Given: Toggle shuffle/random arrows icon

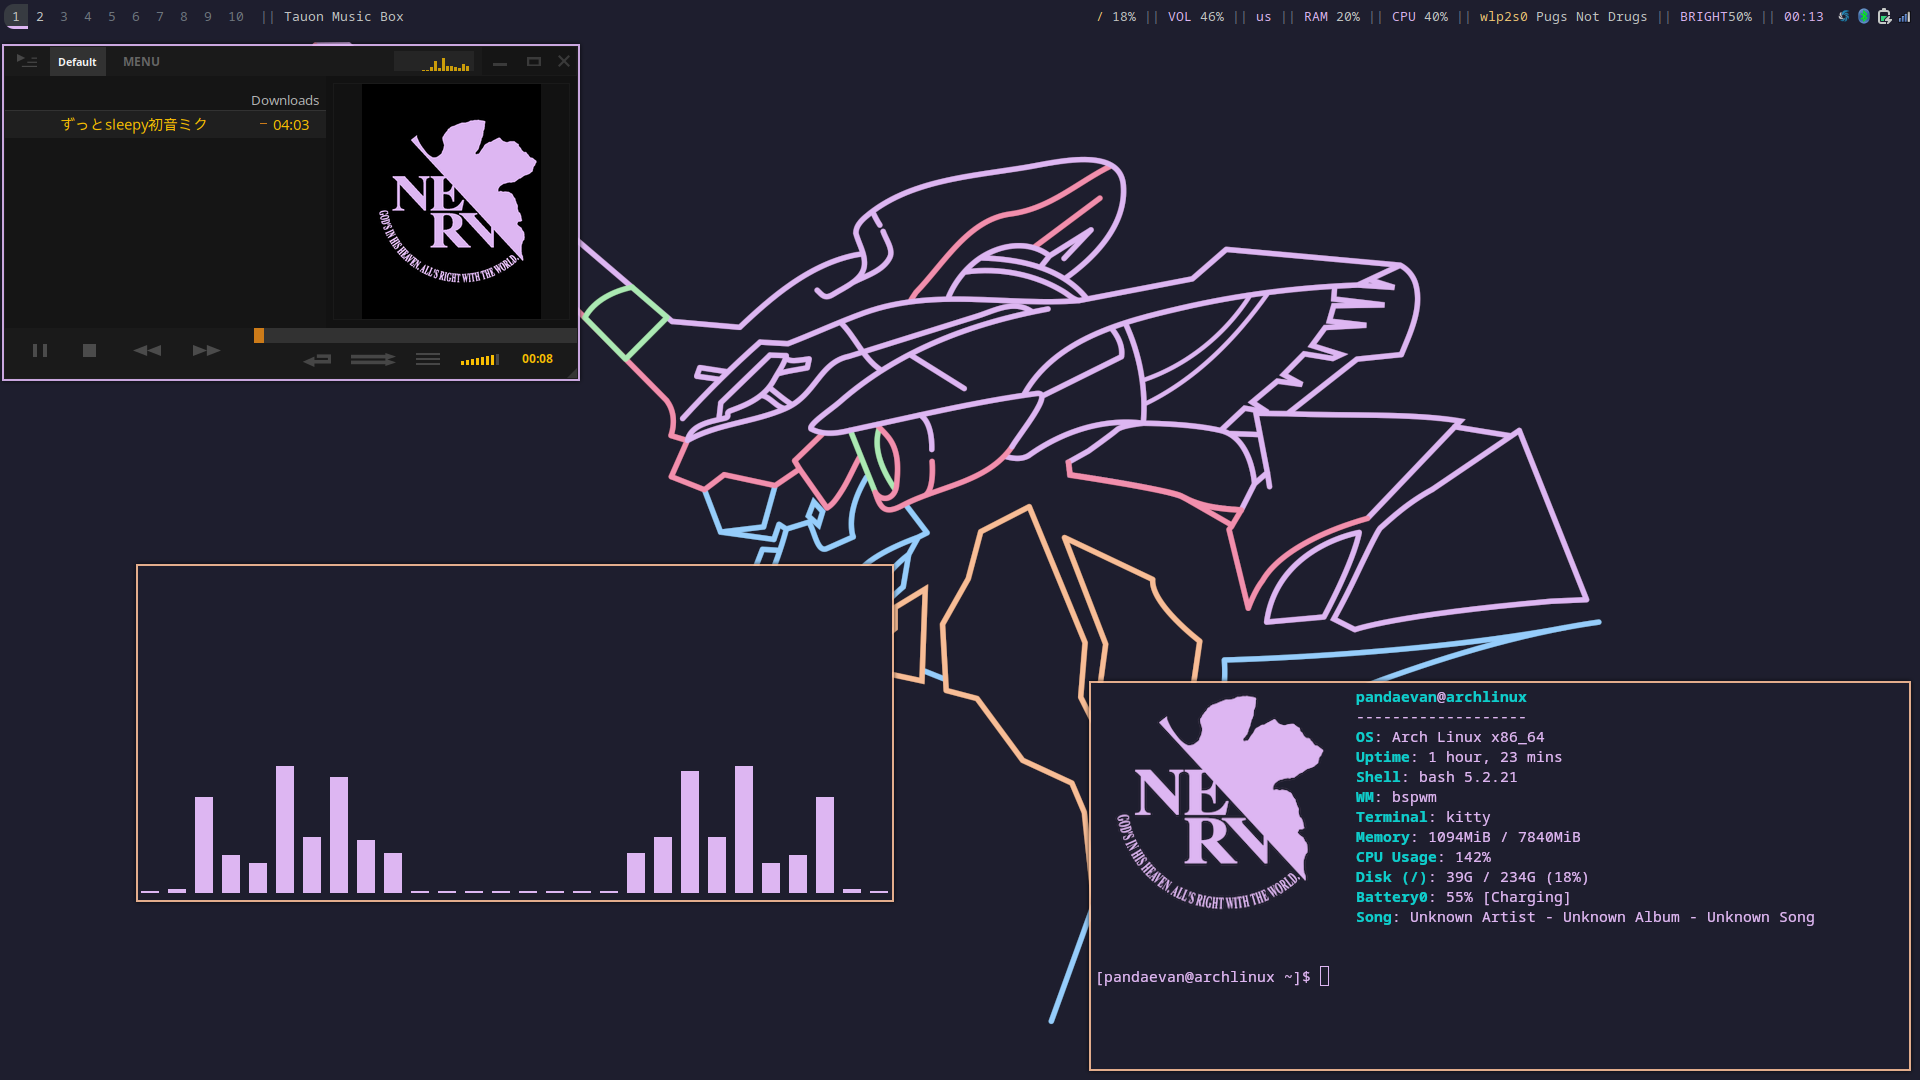Looking at the screenshot, I should 372,359.
